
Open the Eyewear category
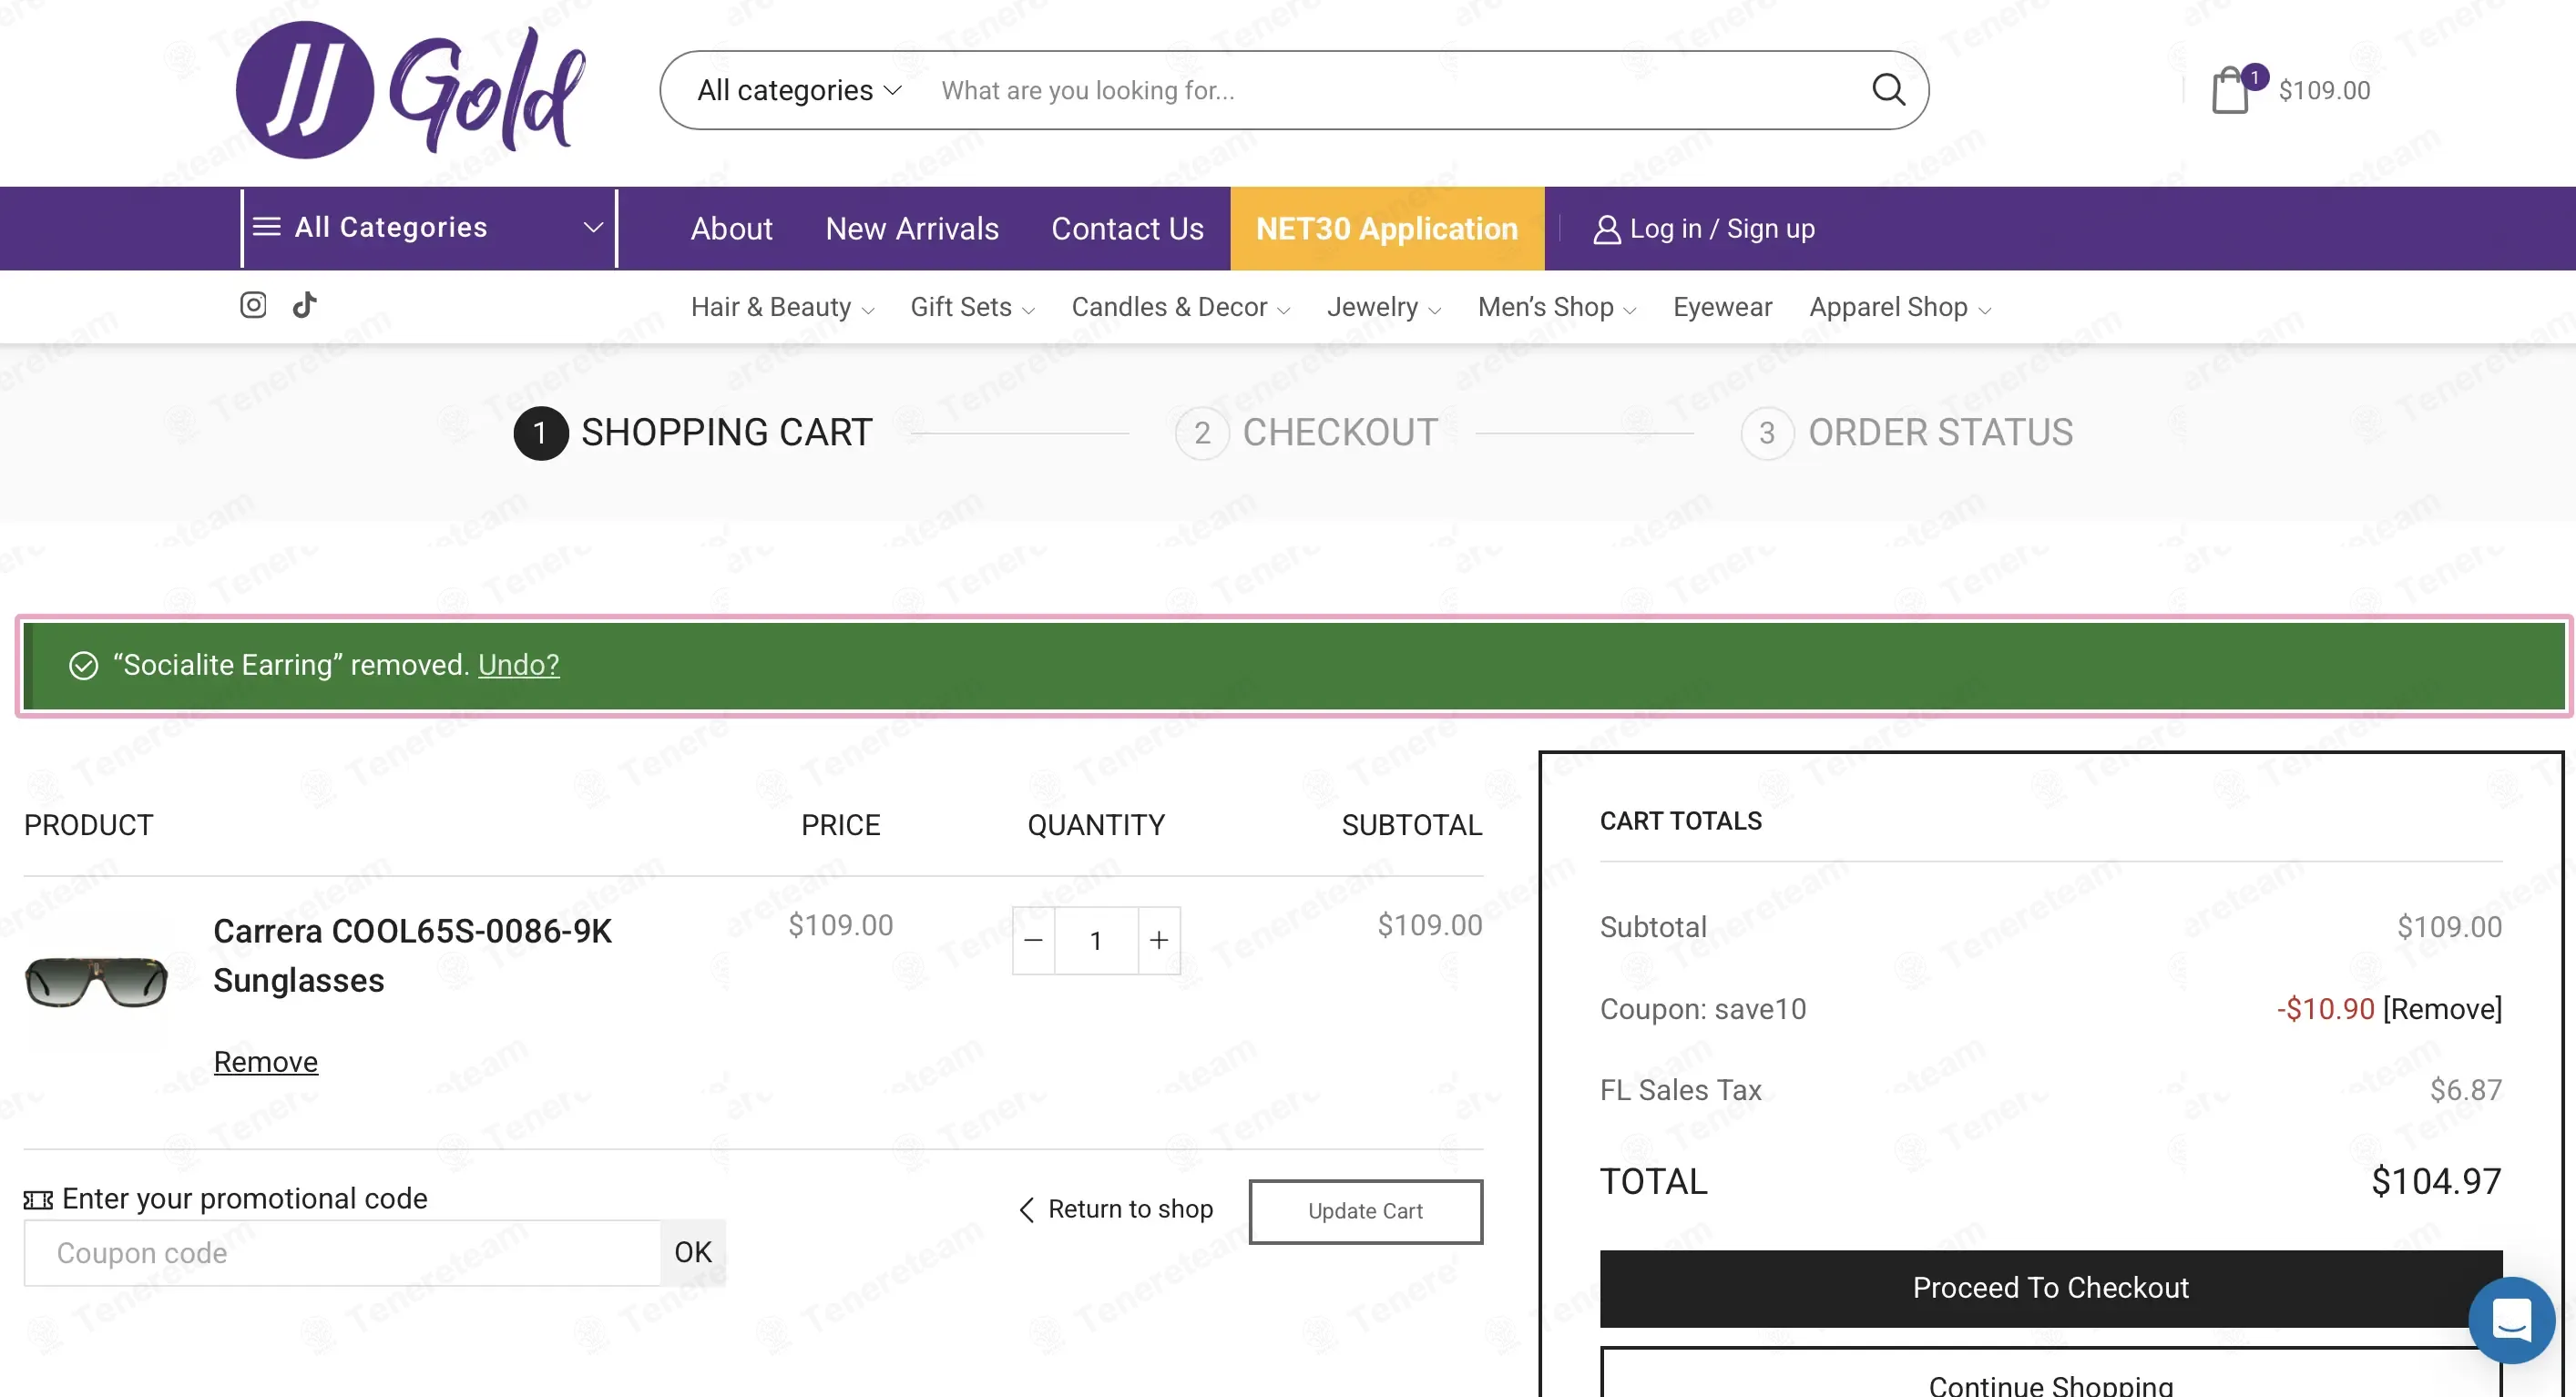[1722, 307]
